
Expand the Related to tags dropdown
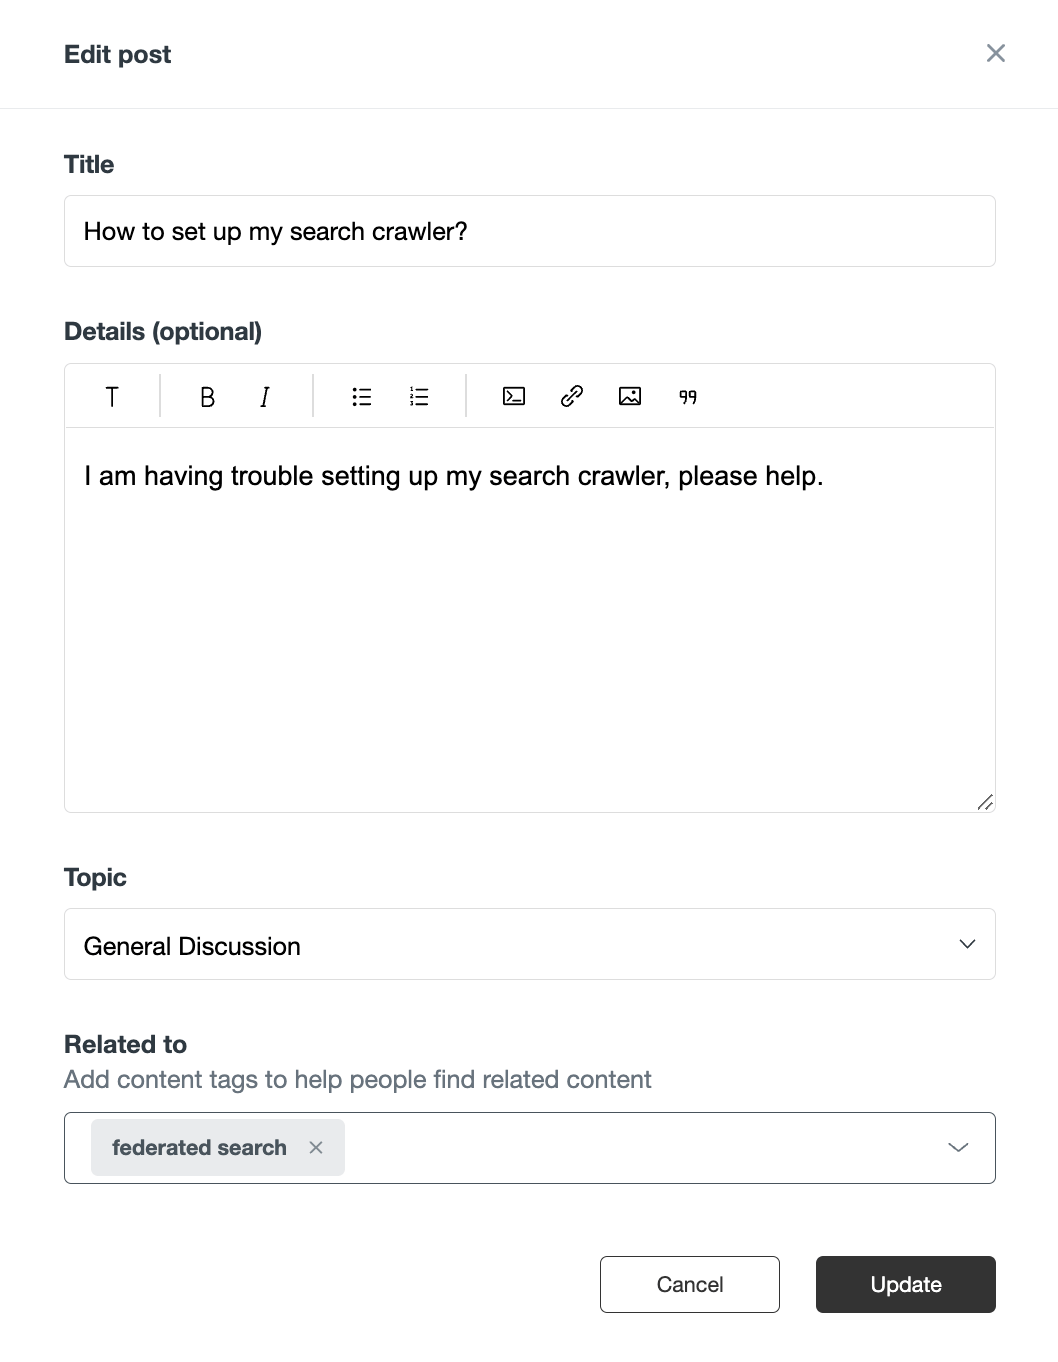coord(958,1147)
